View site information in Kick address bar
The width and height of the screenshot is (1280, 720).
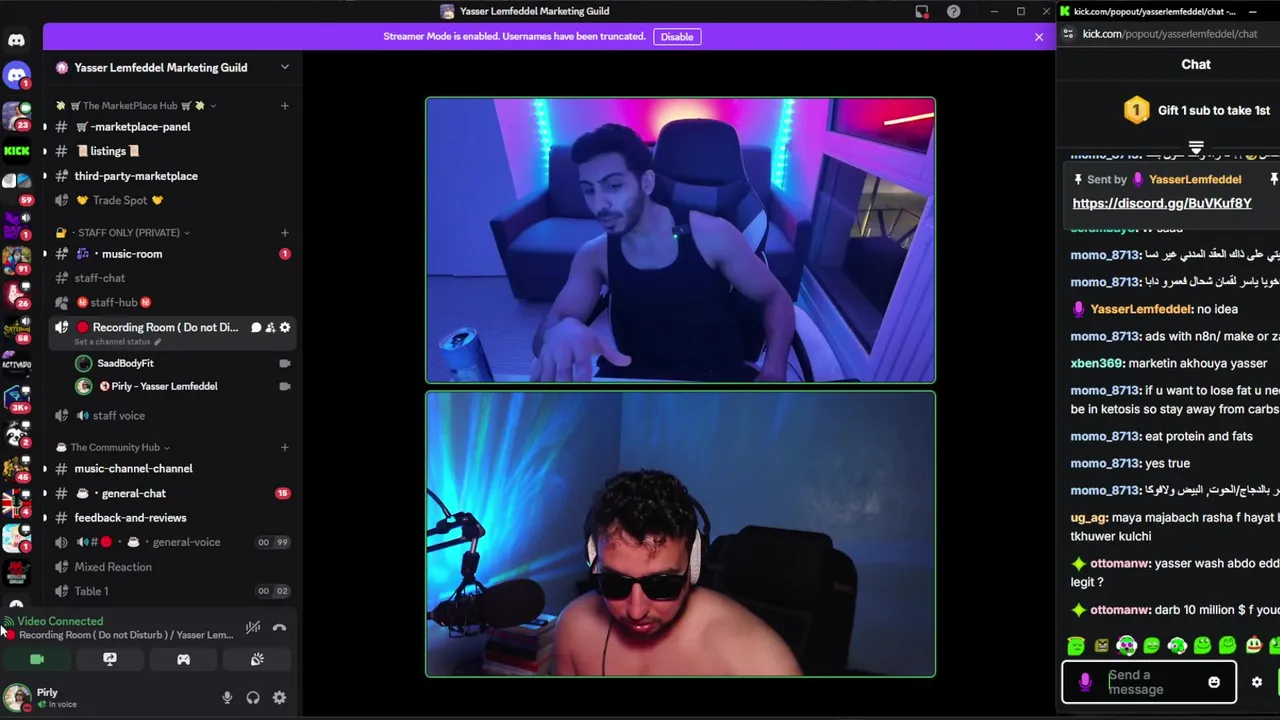pyautogui.click(x=1068, y=34)
